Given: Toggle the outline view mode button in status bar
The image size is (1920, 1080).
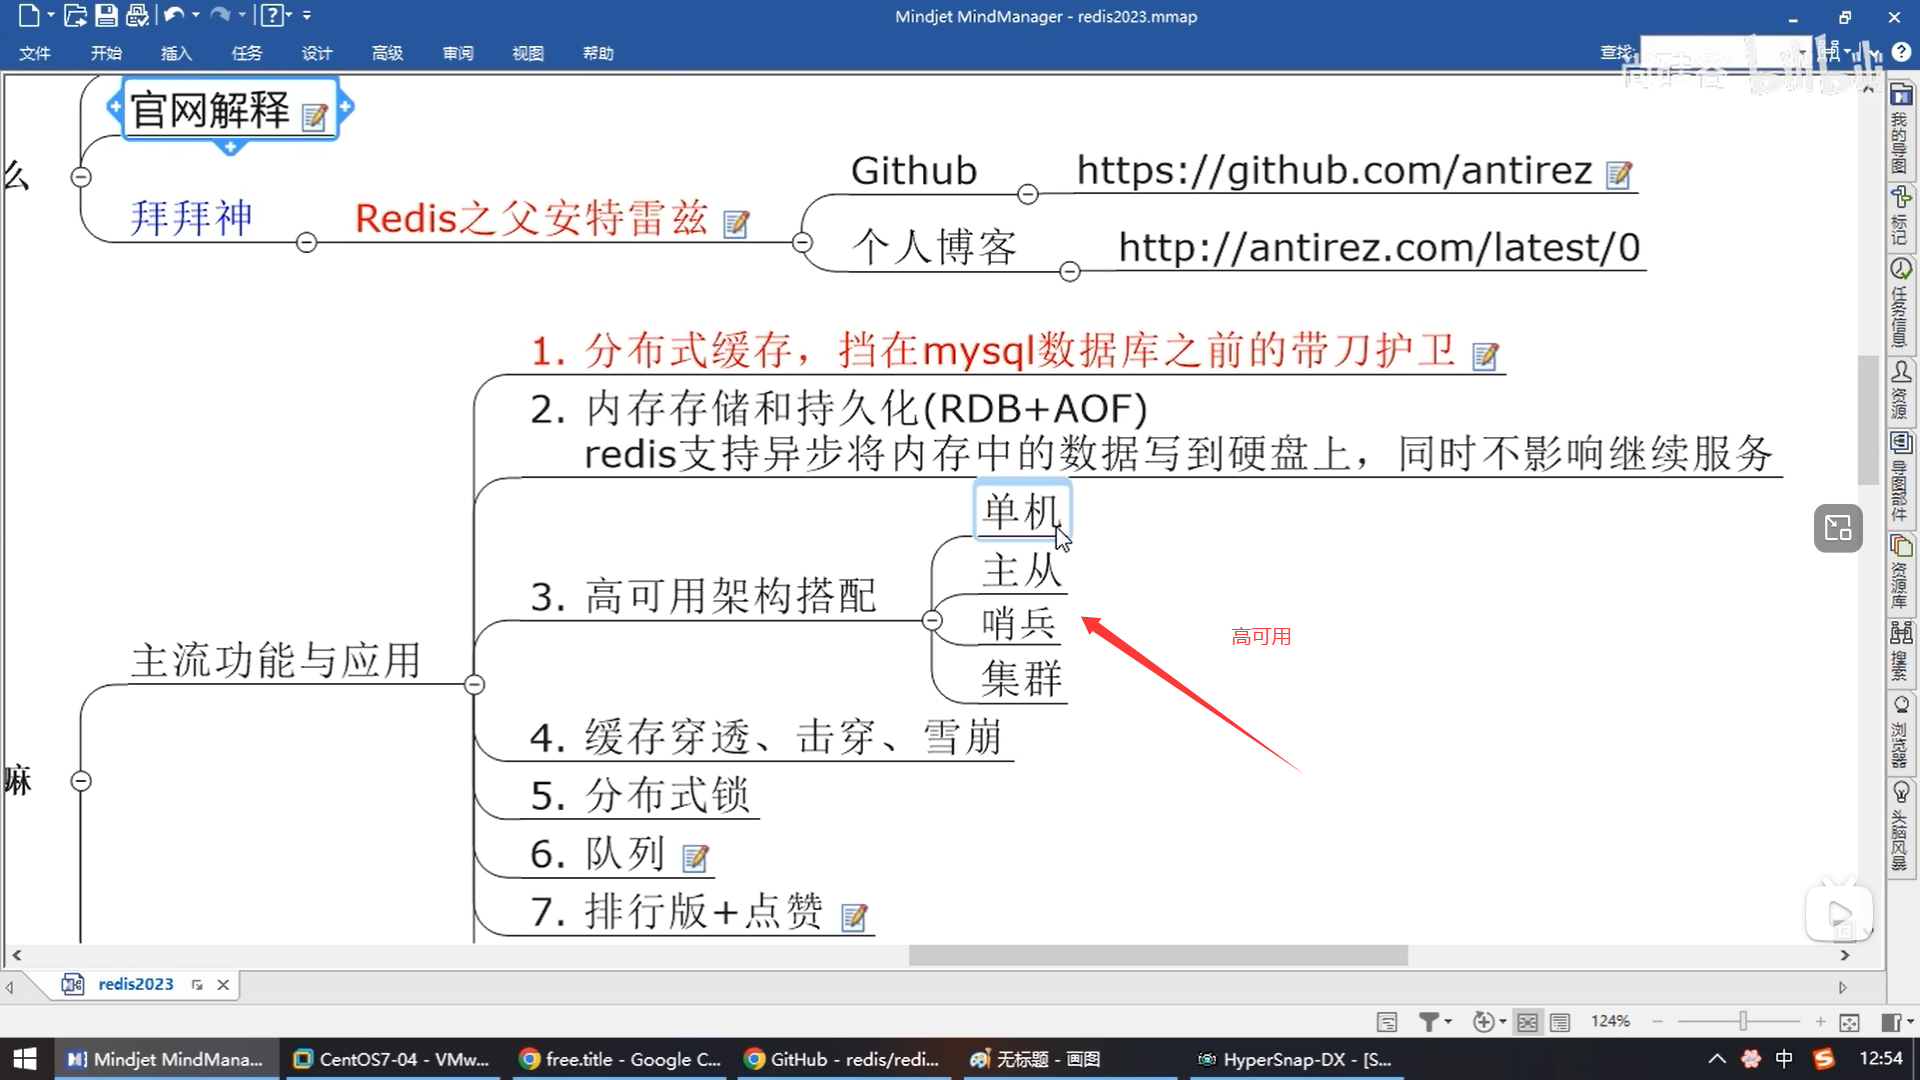Looking at the screenshot, I should [x=1560, y=1022].
